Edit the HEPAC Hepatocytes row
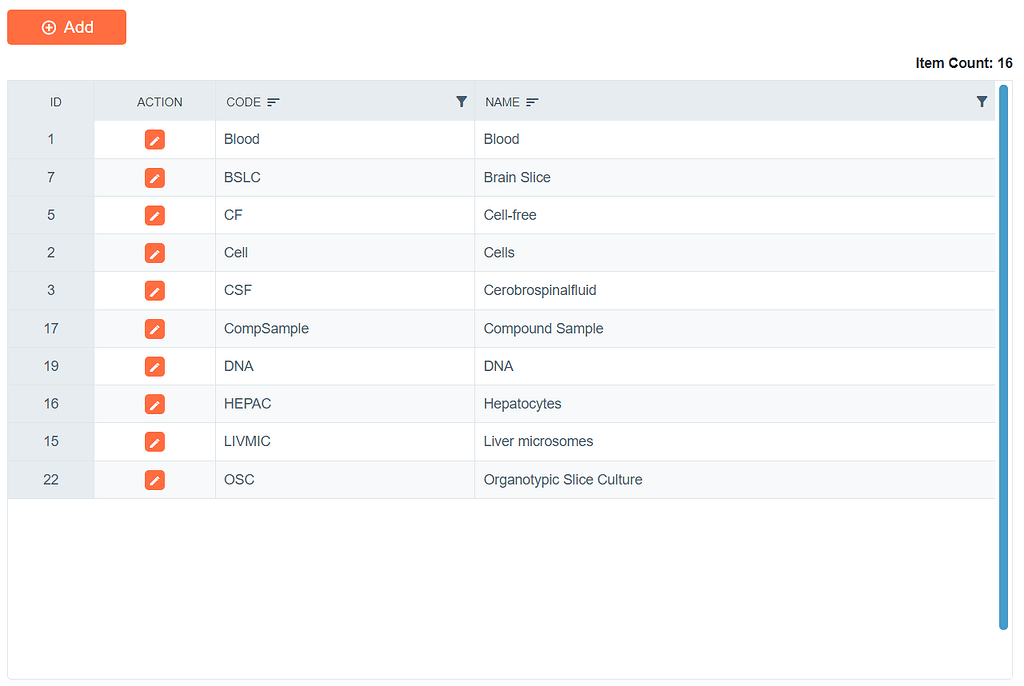 (x=154, y=404)
